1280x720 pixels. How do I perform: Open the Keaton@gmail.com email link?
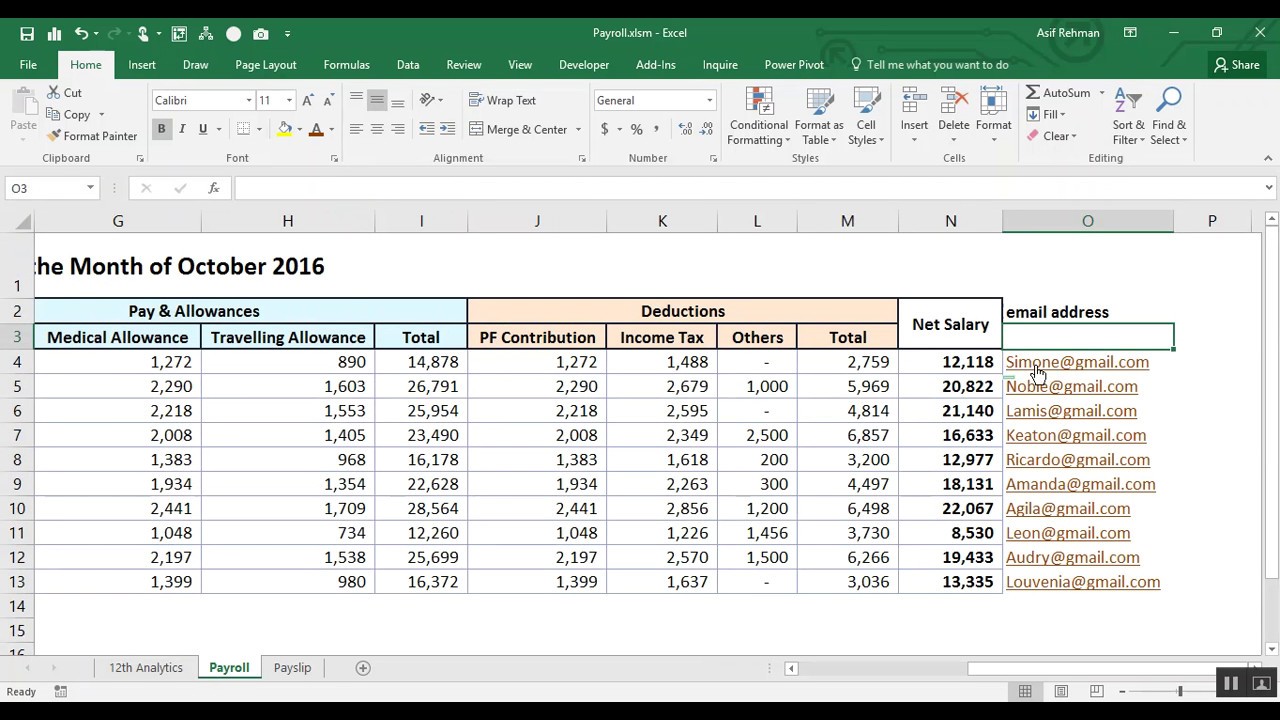1076,435
